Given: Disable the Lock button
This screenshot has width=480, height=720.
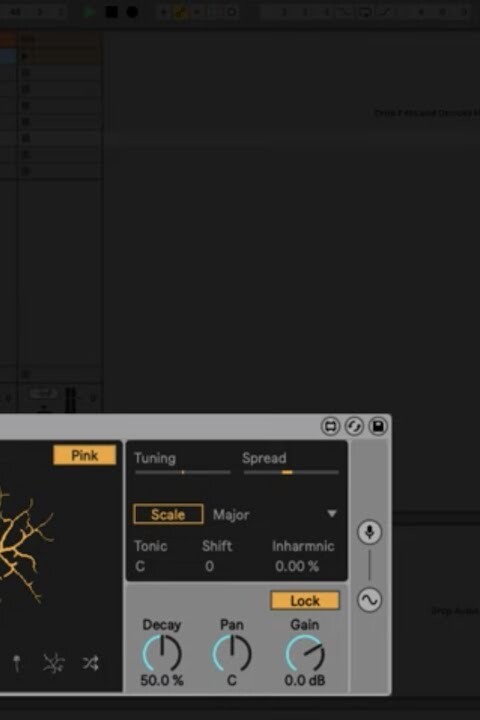Looking at the screenshot, I should [305, 601].
